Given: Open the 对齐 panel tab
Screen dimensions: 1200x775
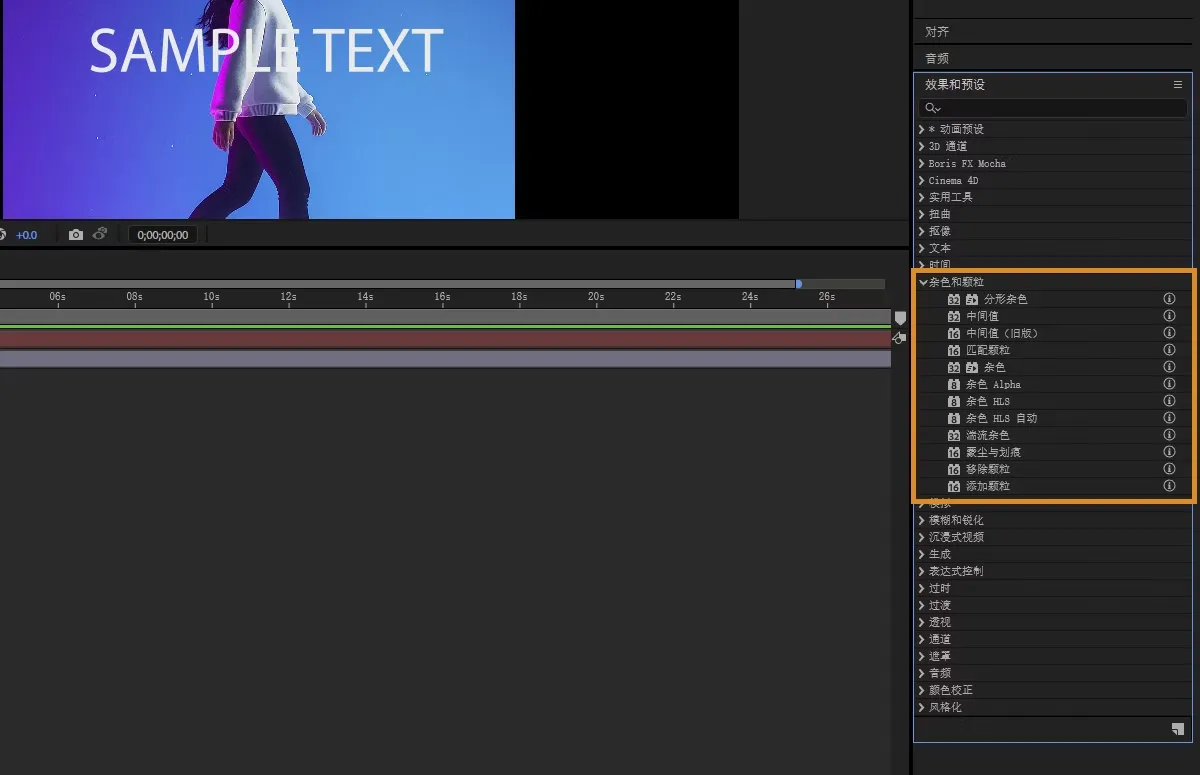Looking at the screenshot, I should [937, 32].
